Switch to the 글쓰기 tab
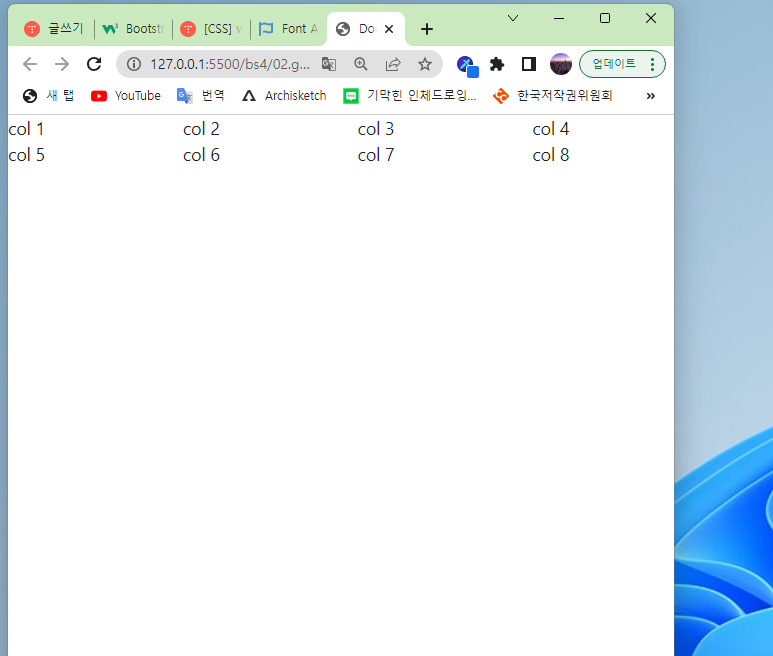Image resolution: width=773 pixels, height=656 pixels. (54, 29)
